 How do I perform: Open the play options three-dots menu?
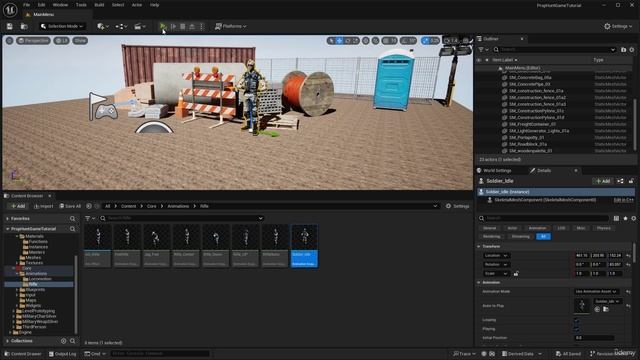[201, 26]
